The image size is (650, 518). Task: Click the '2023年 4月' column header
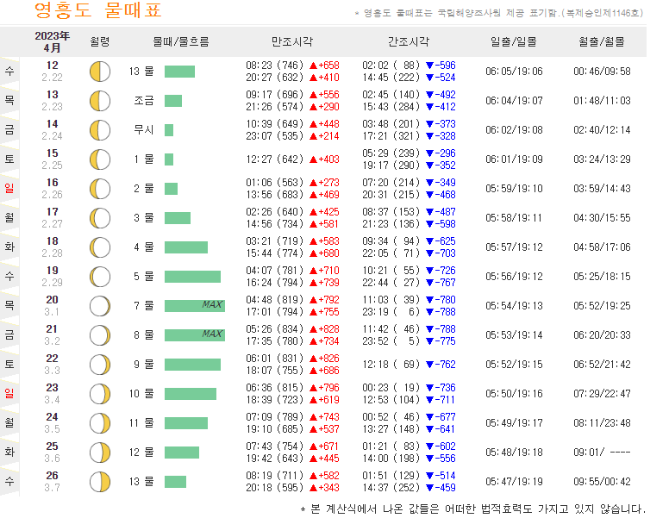click(x=52, y=42)
